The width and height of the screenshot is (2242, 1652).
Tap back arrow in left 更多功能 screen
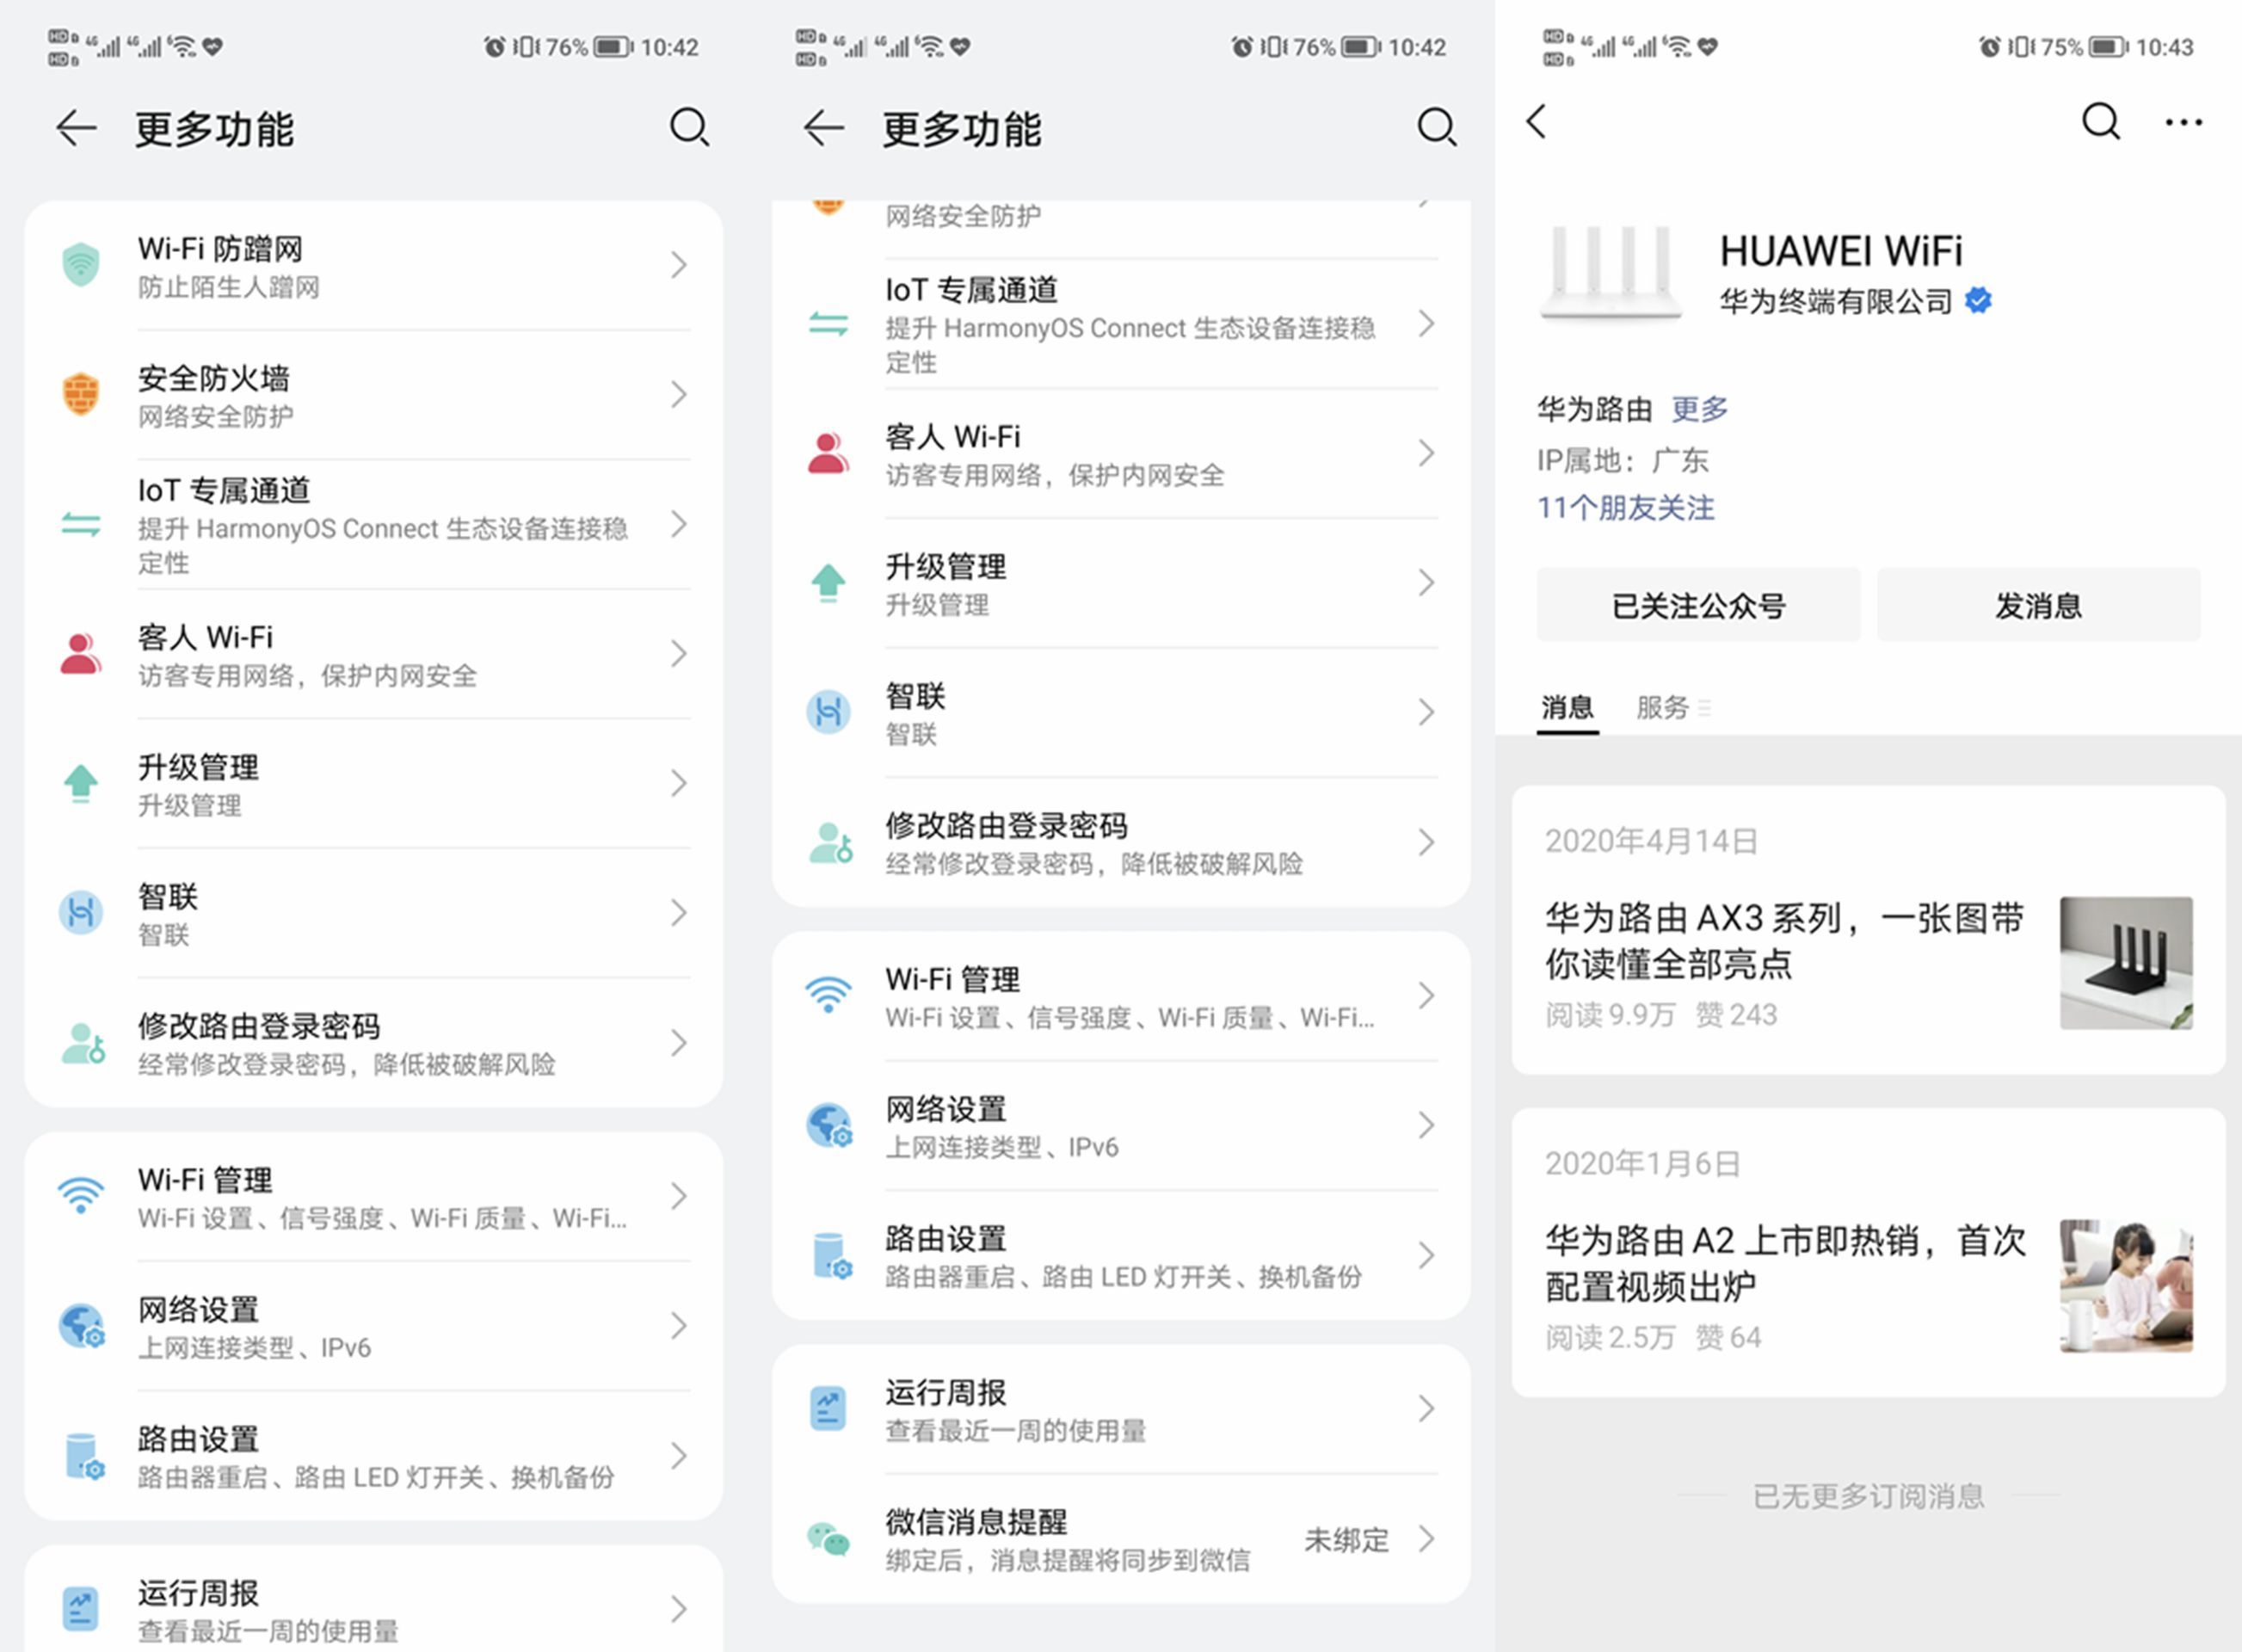click(76, 128)
